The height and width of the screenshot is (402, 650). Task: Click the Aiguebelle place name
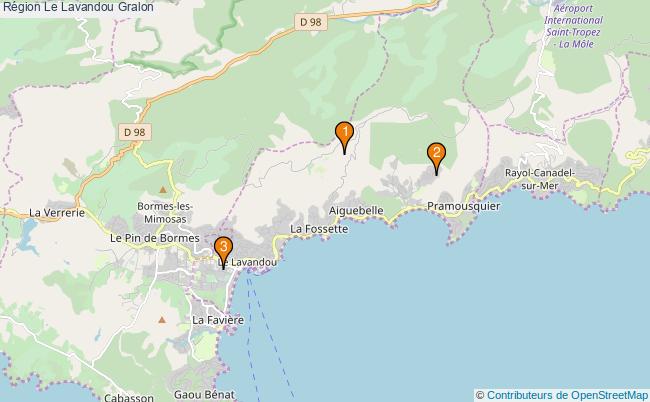[356, 211]
